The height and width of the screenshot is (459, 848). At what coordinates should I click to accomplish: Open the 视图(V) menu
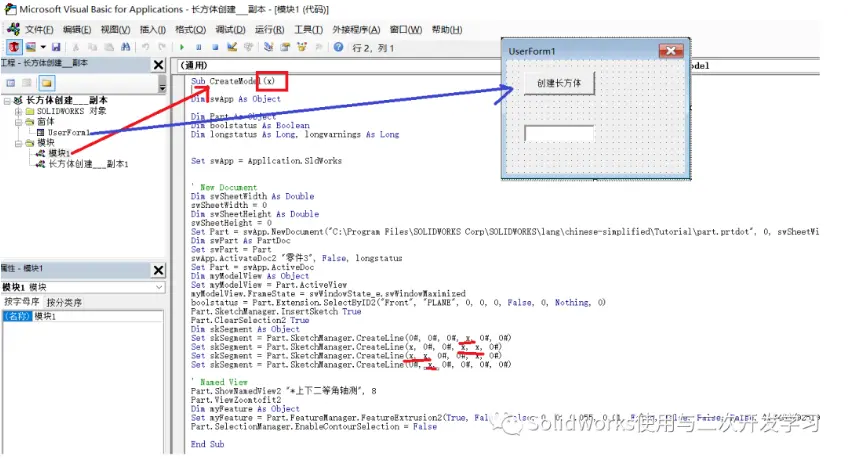[115, 30]
